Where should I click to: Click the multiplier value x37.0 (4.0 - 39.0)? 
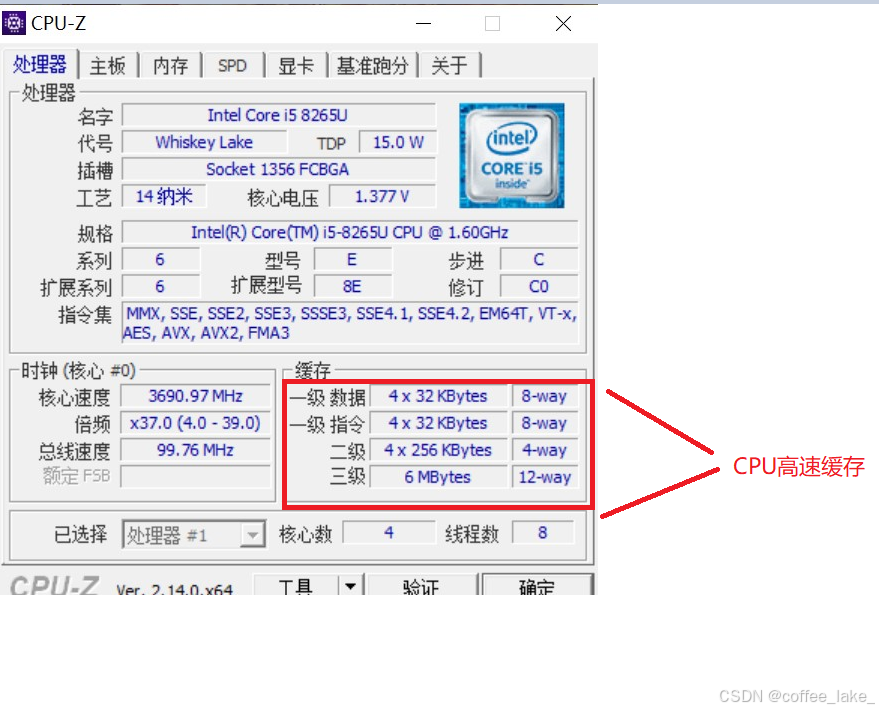[196, 423]
